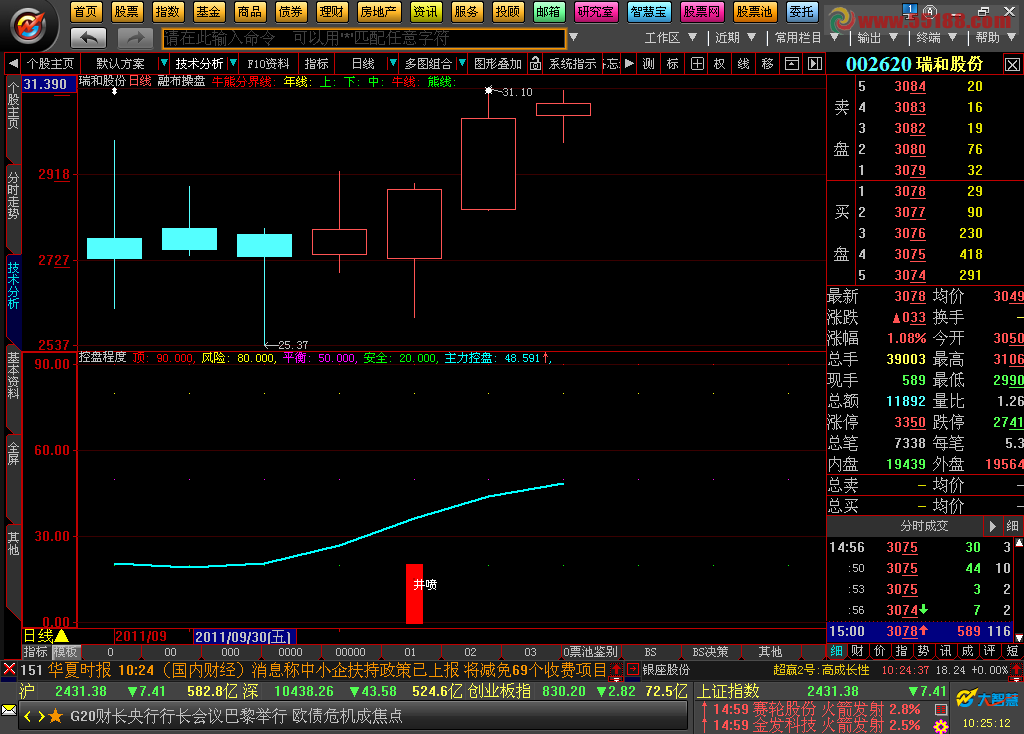Viewport: 1024px width, 734px height.
Task: Toggle the 势 trend tab
Action: [x=923, y=651]
